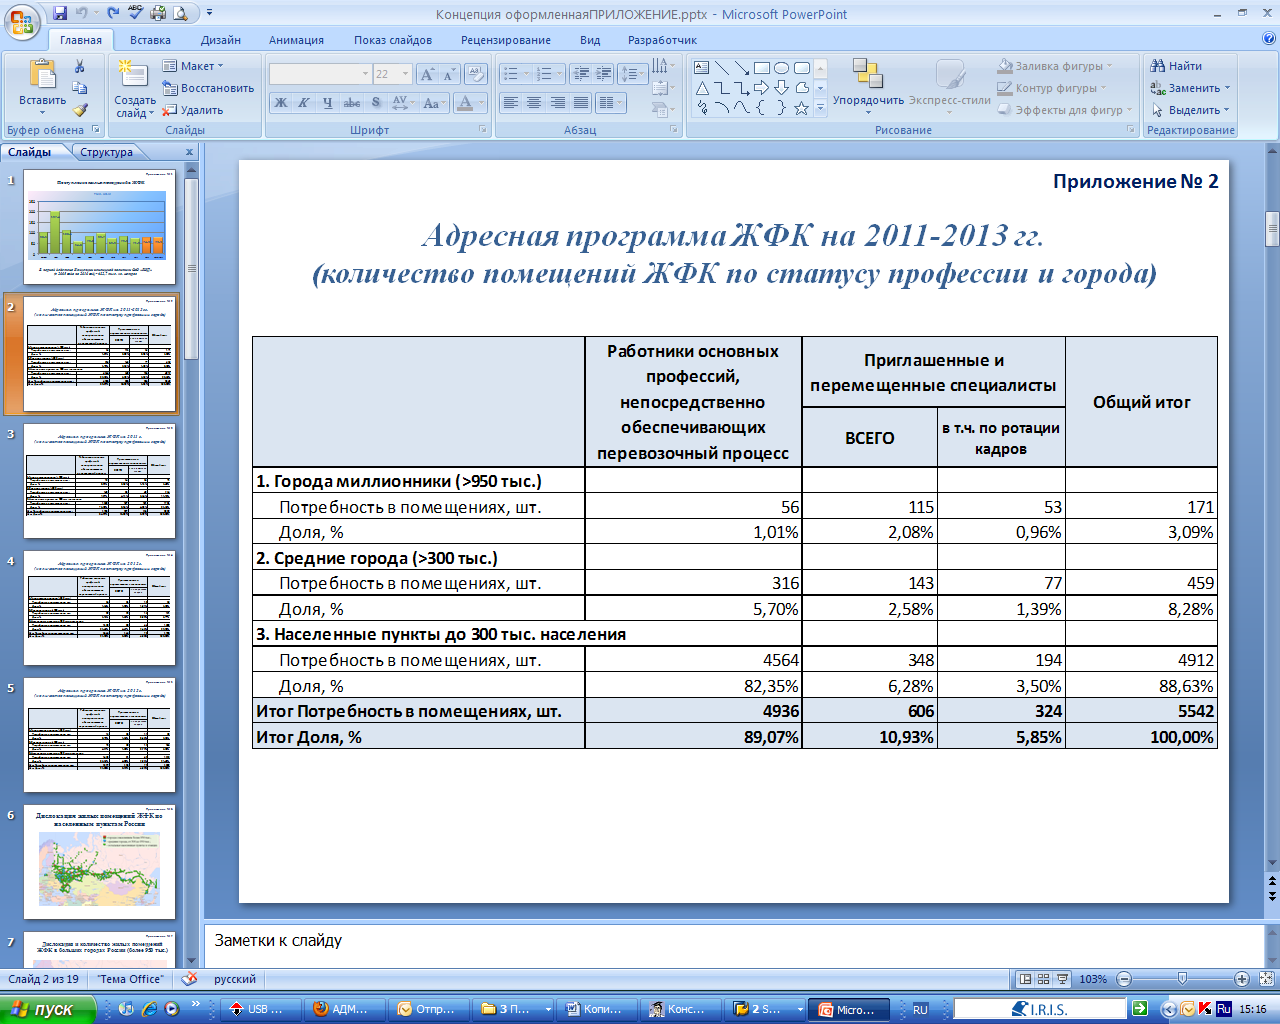Pick the right arrow block shape
This screenshot has height=1024, width=1280.
tap(762, 88)
